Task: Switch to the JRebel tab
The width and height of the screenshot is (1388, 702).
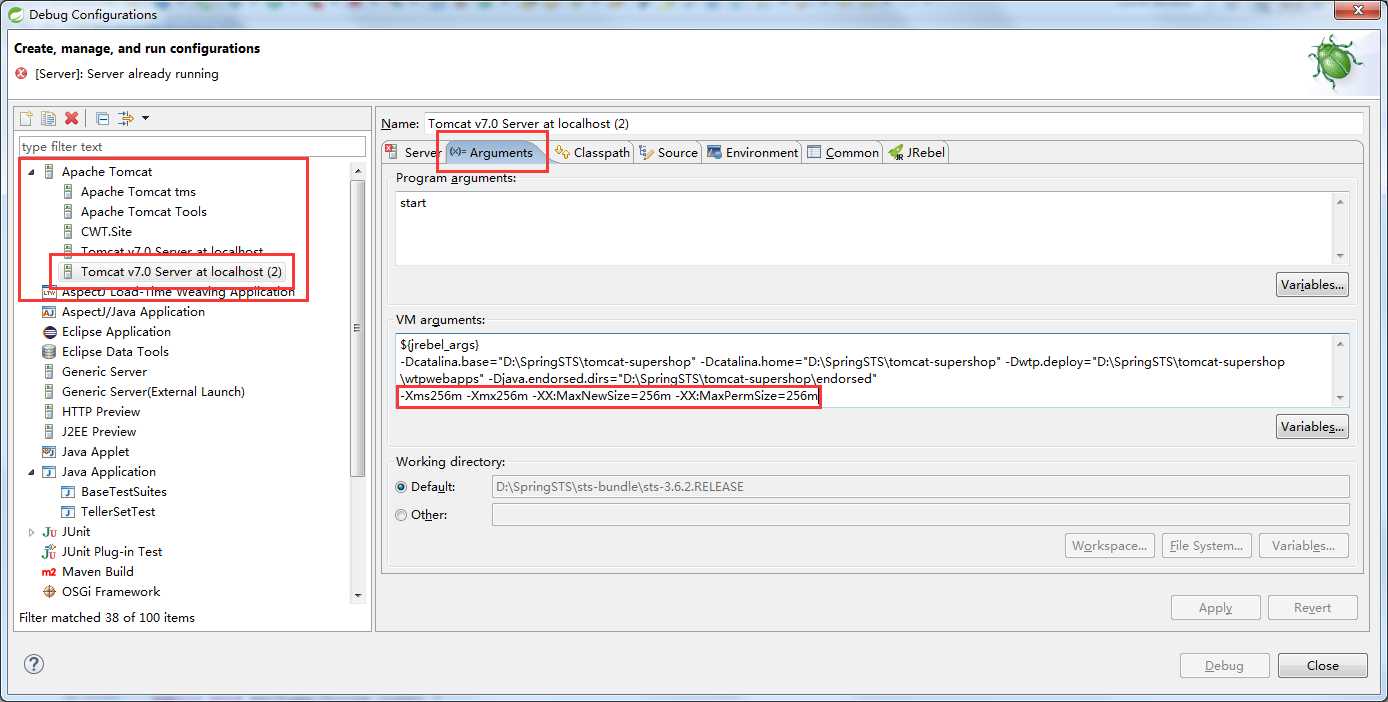Action: pos(916,152)
